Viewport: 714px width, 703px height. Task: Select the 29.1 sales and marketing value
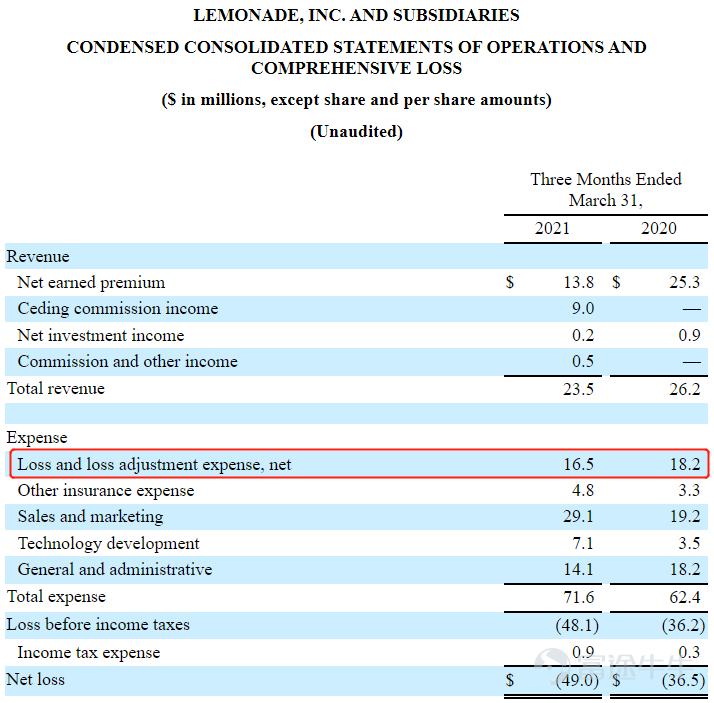tap(578, 517)
